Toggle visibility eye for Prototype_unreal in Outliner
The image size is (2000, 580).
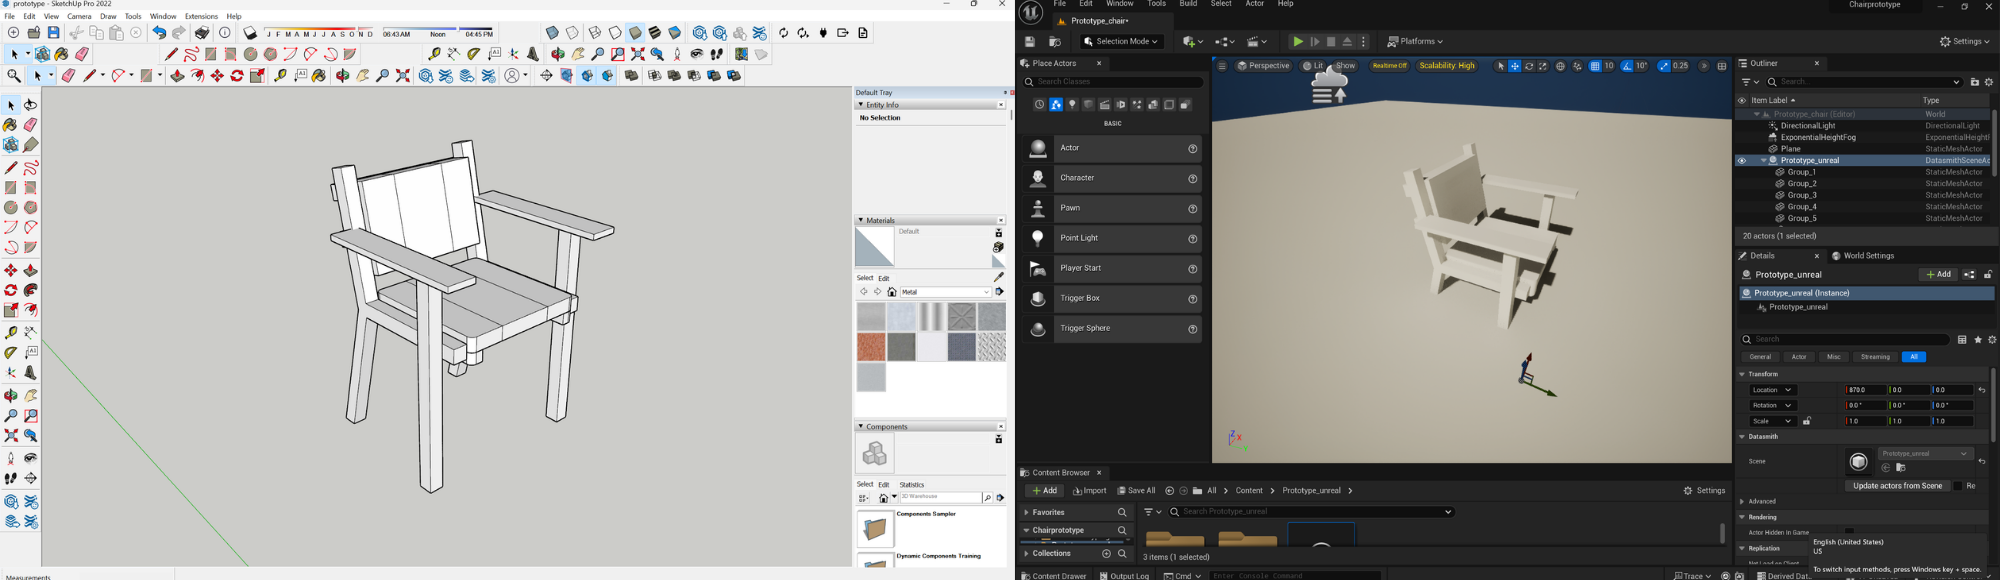pyautogui.click(x=1742, y=161)
